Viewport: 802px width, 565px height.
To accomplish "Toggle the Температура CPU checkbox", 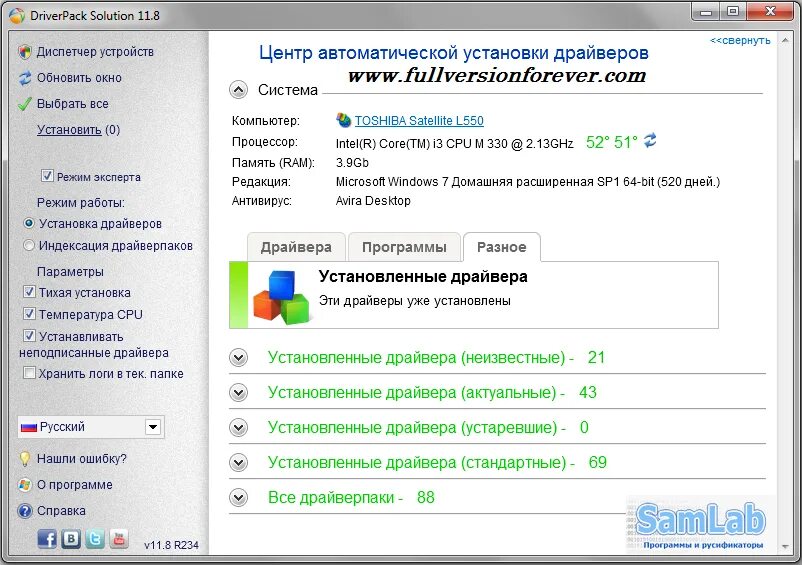I will [x=29, y=314].
